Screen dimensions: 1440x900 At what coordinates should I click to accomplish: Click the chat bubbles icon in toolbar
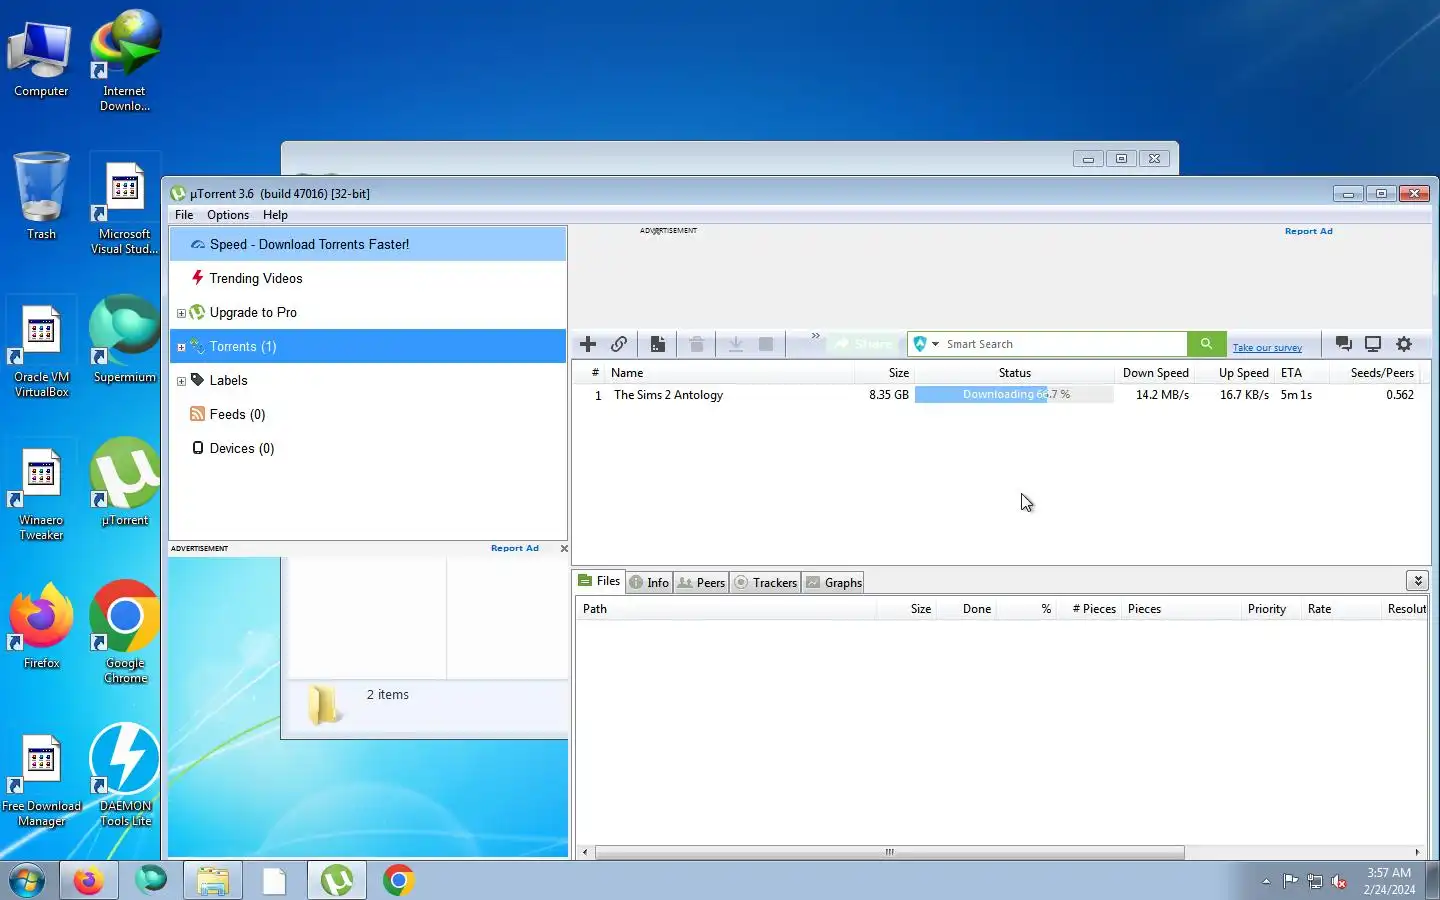coord(1344,344)
